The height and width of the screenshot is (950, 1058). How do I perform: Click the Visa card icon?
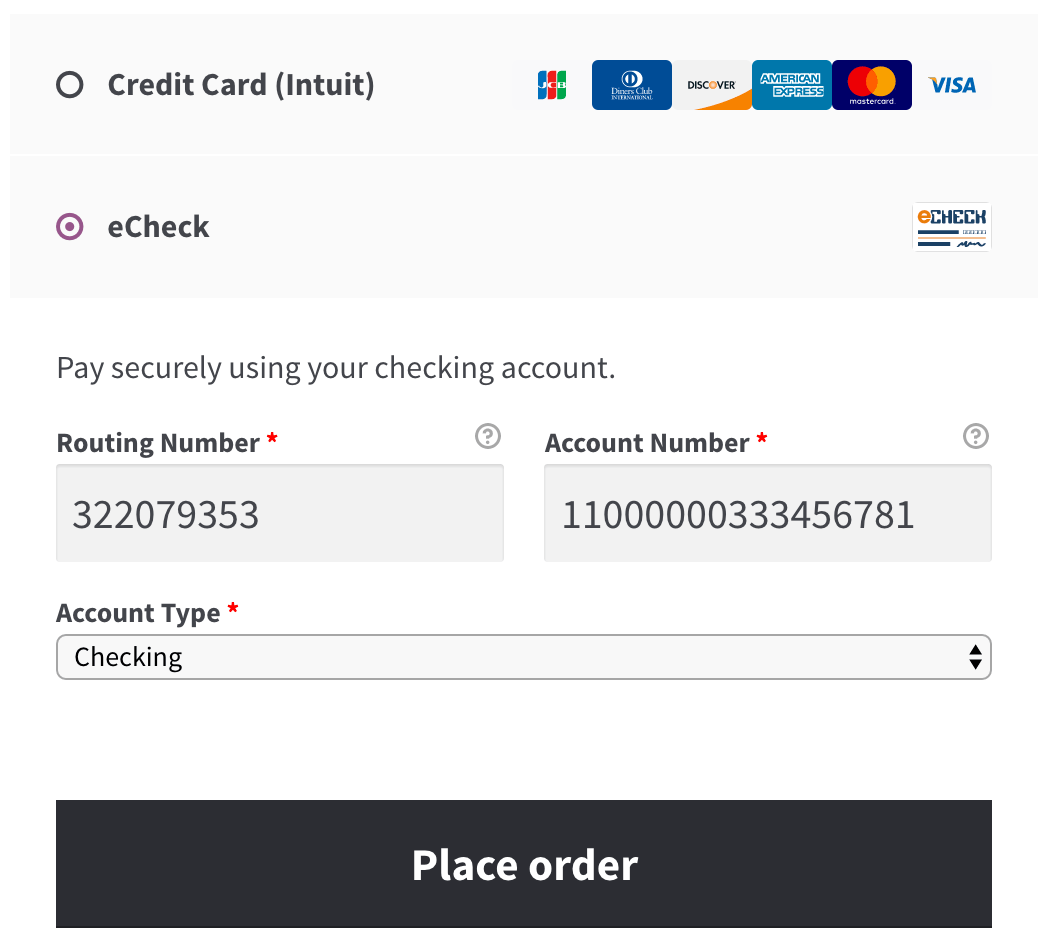(x=951, y=85)
